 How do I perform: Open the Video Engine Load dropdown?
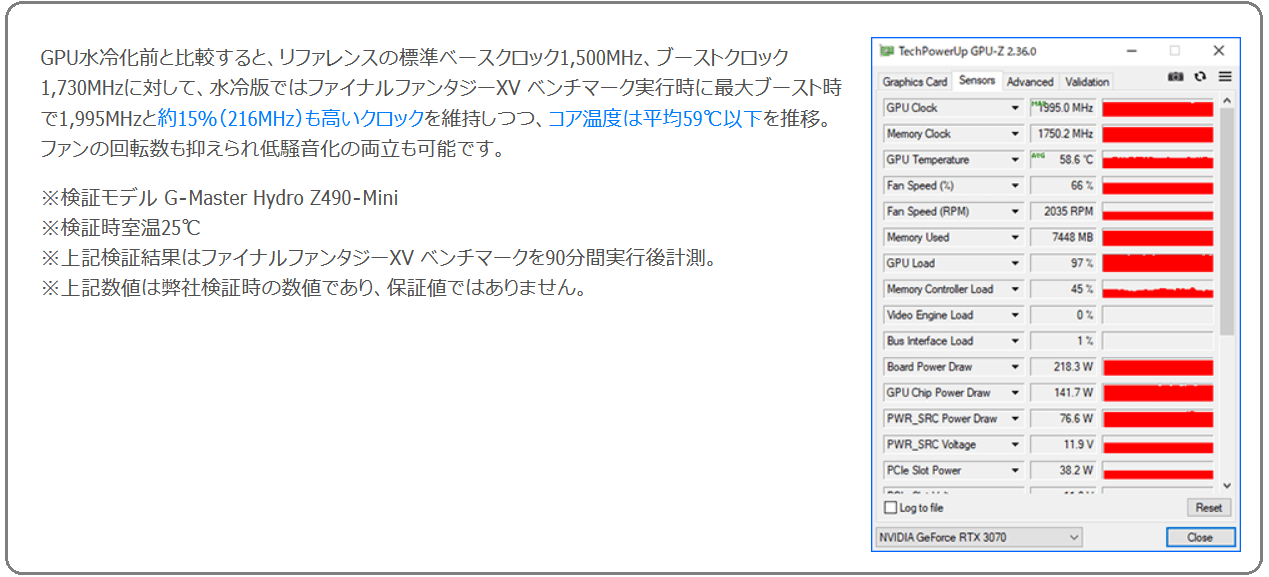1015,315
